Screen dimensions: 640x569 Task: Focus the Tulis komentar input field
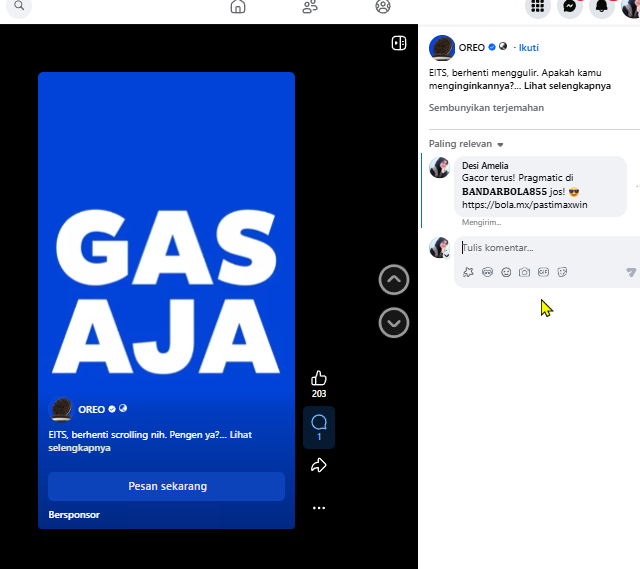point(547,248)
